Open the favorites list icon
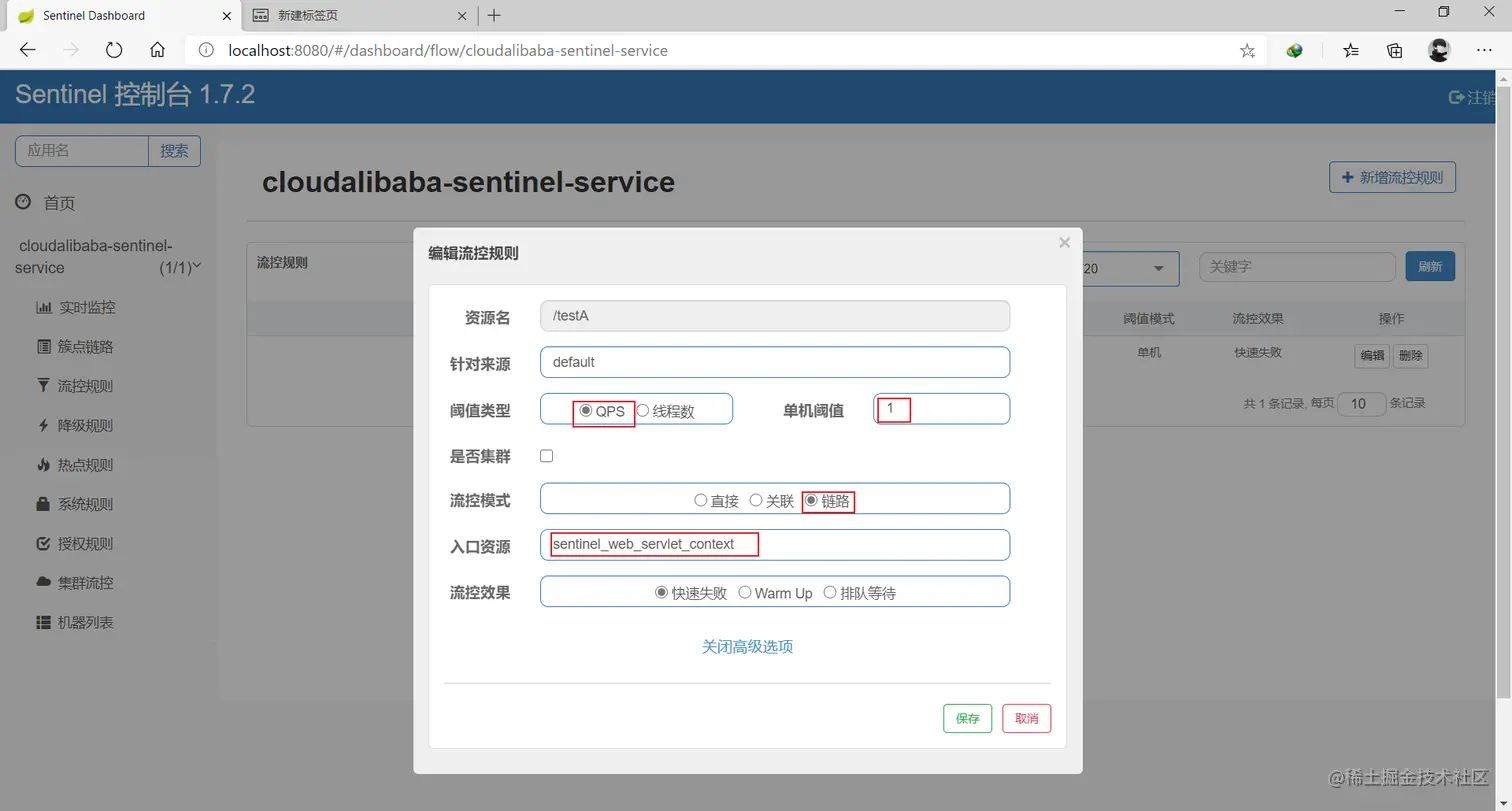Screen dimensions: 1512x811 click(1351, 50)
